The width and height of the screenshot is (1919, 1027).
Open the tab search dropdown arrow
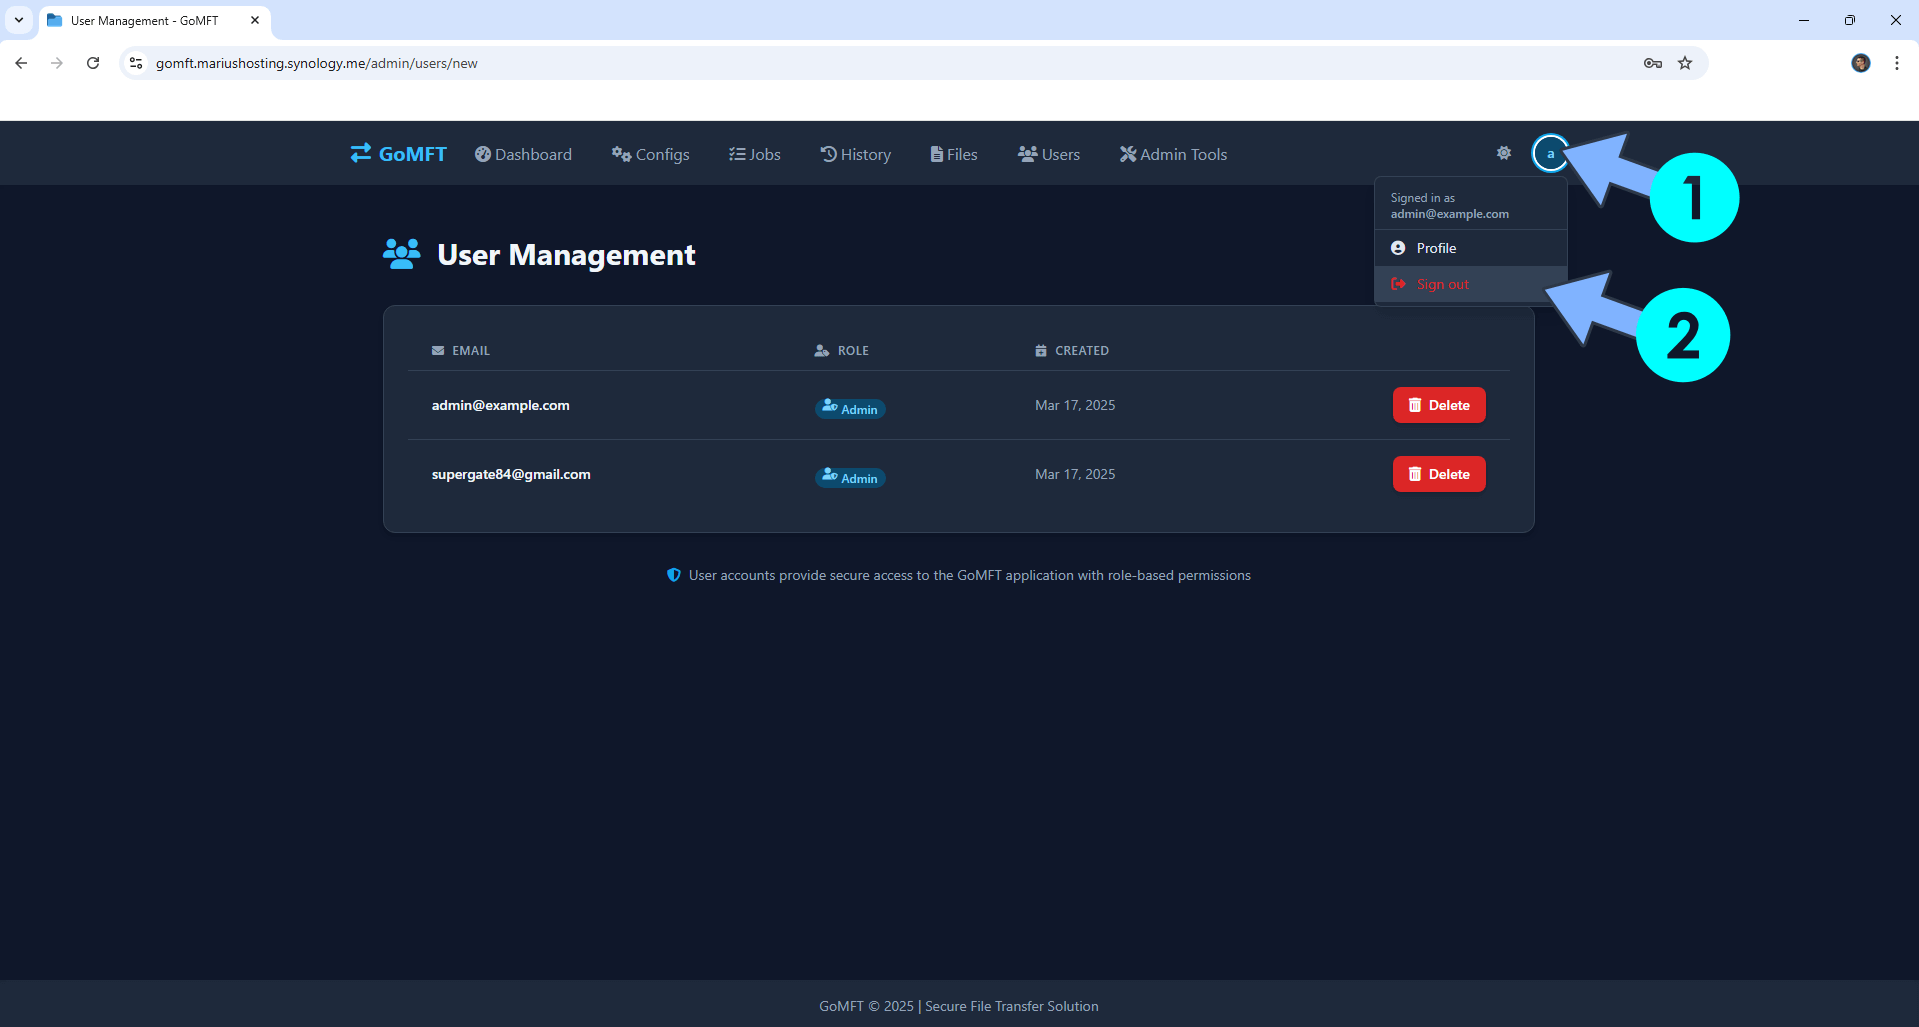(x=19, y=20)
